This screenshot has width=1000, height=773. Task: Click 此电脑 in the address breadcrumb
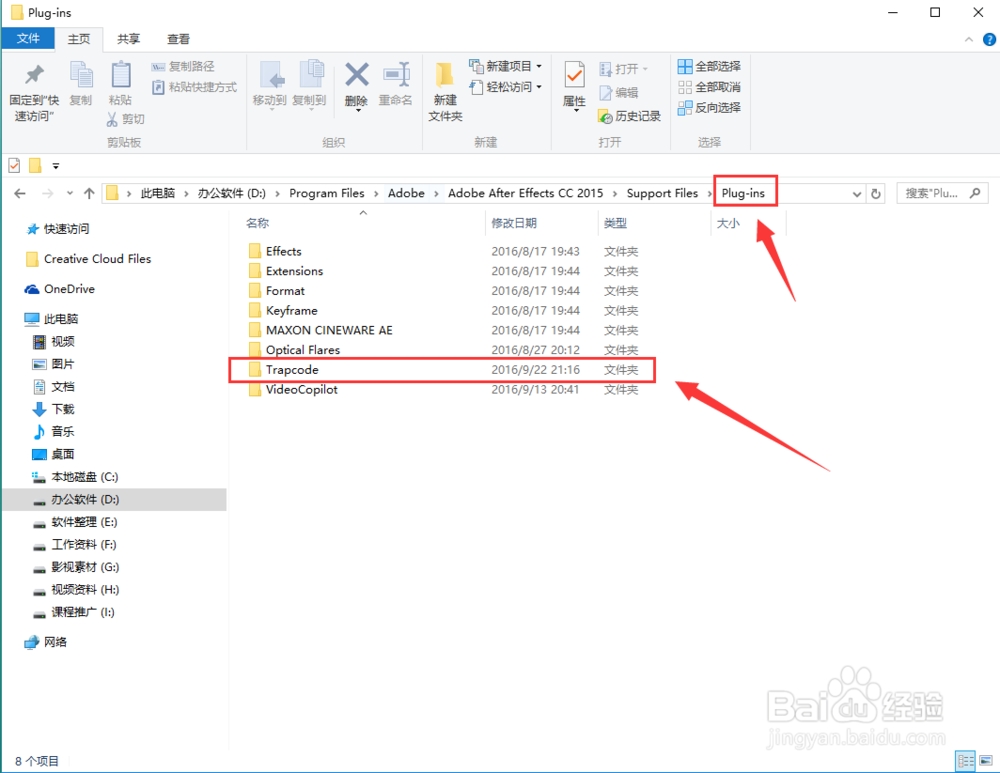(158, 193)
